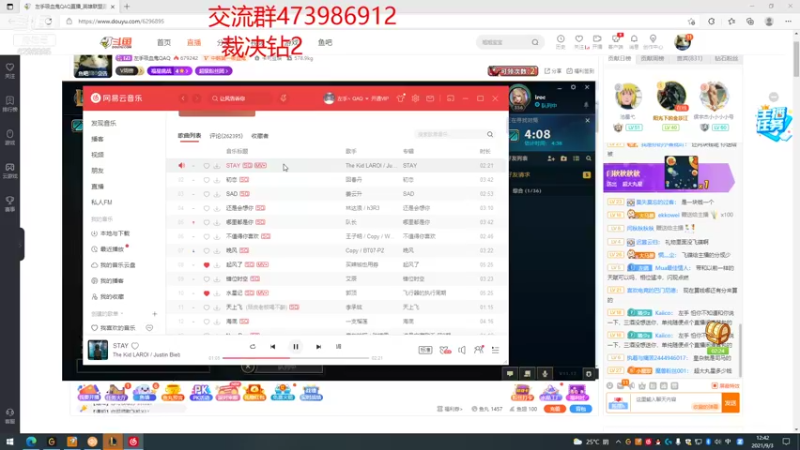Add a new playlist with plus icon
The height and width of the screenshot is (450, 800).
point(155,314)
